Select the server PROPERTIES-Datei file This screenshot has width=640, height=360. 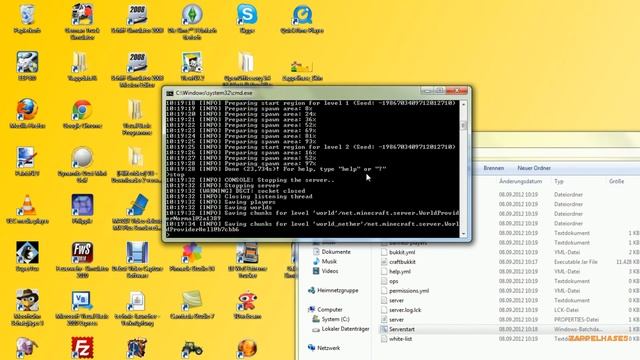(x=396, y=320)
